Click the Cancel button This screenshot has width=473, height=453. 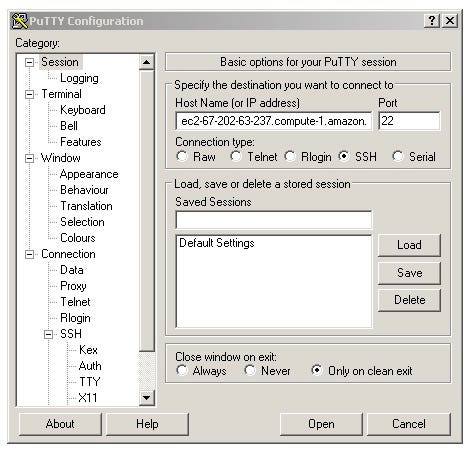(x=409, y=424)
